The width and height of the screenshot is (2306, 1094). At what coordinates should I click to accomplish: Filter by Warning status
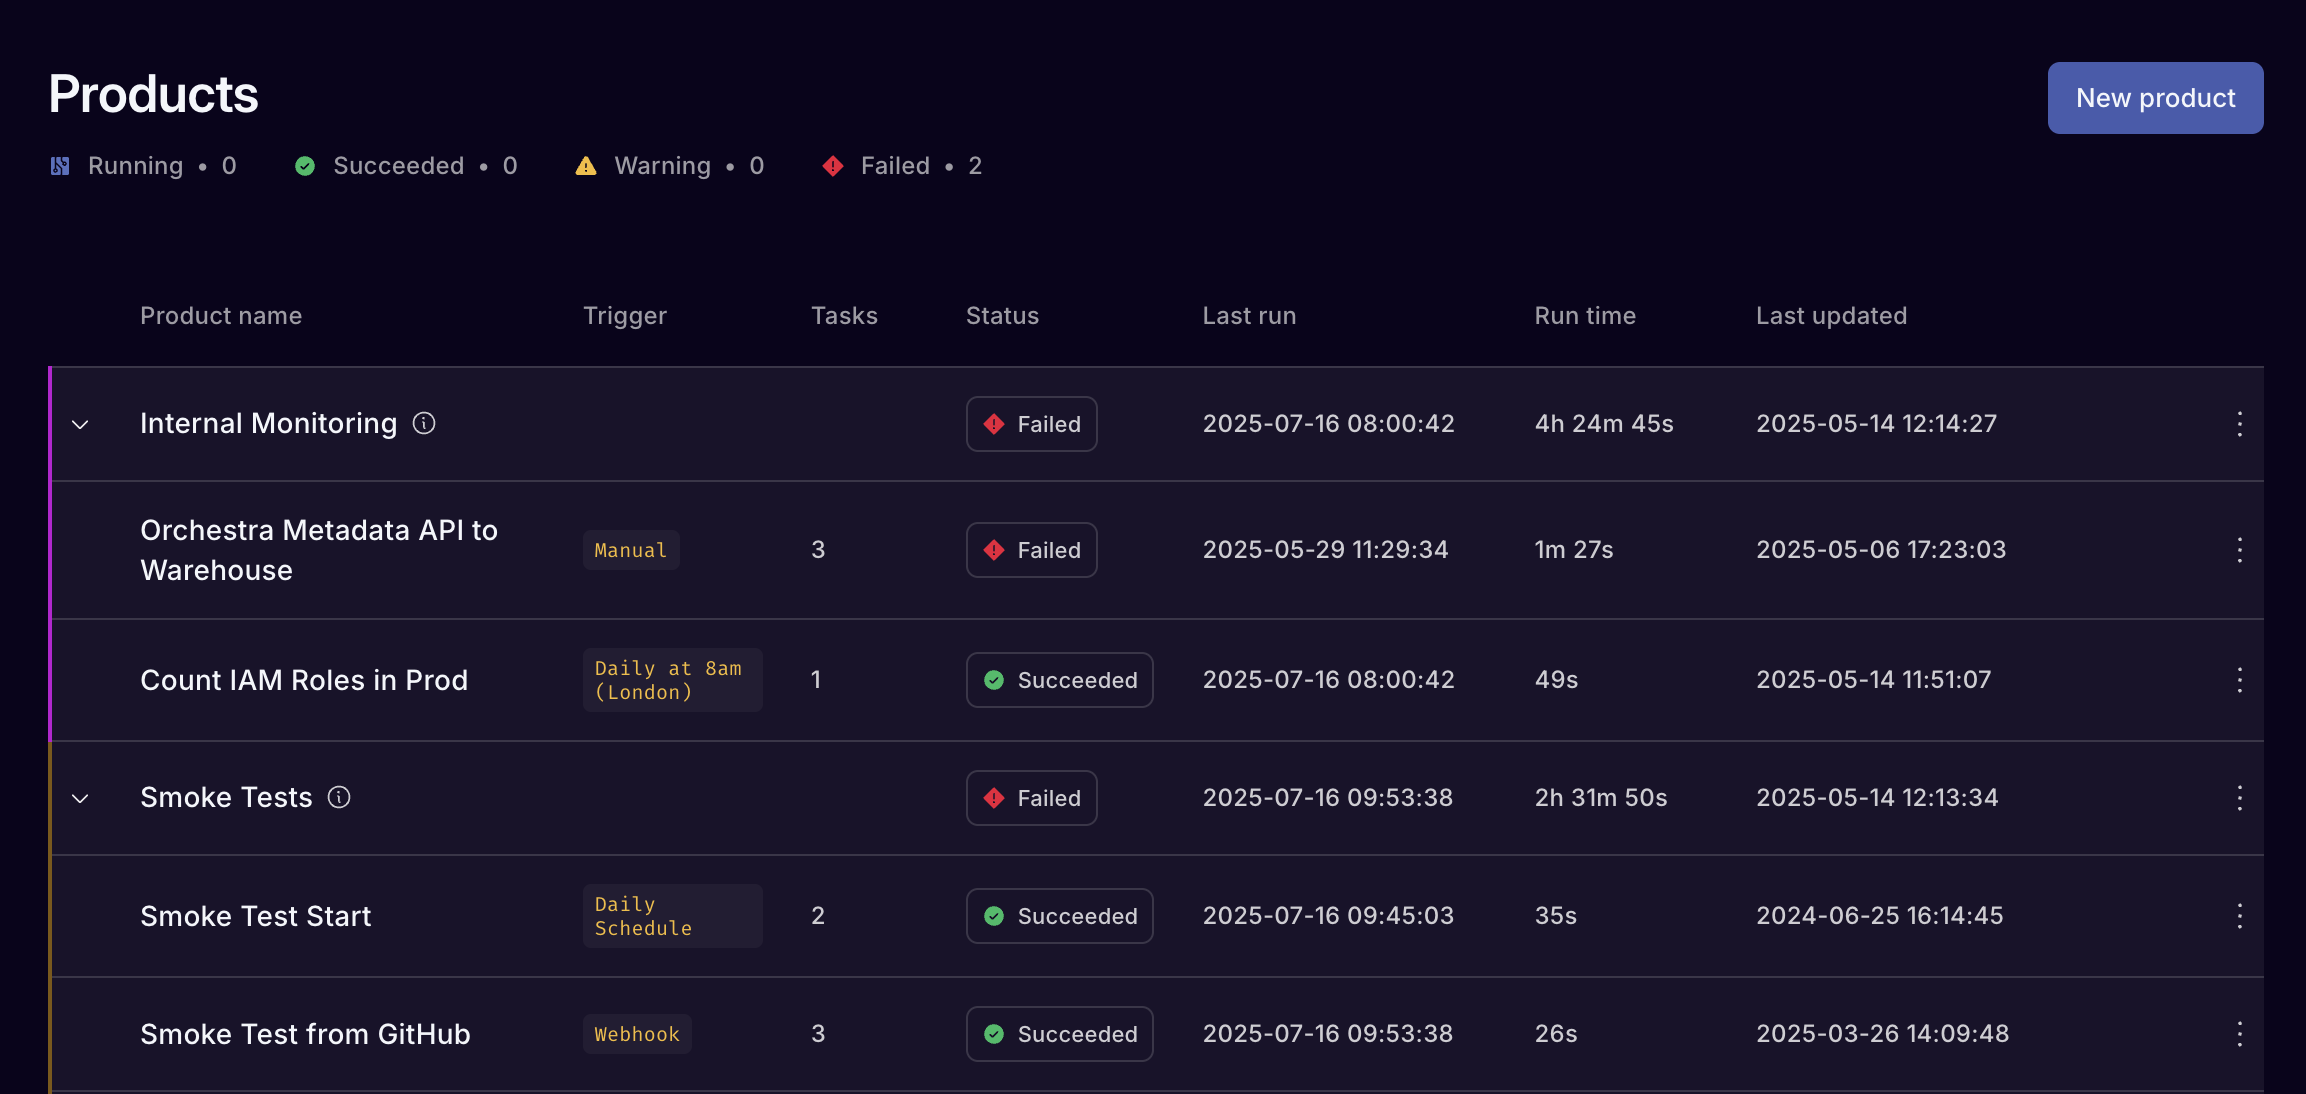pyautogui.click(x=669, y=166)
